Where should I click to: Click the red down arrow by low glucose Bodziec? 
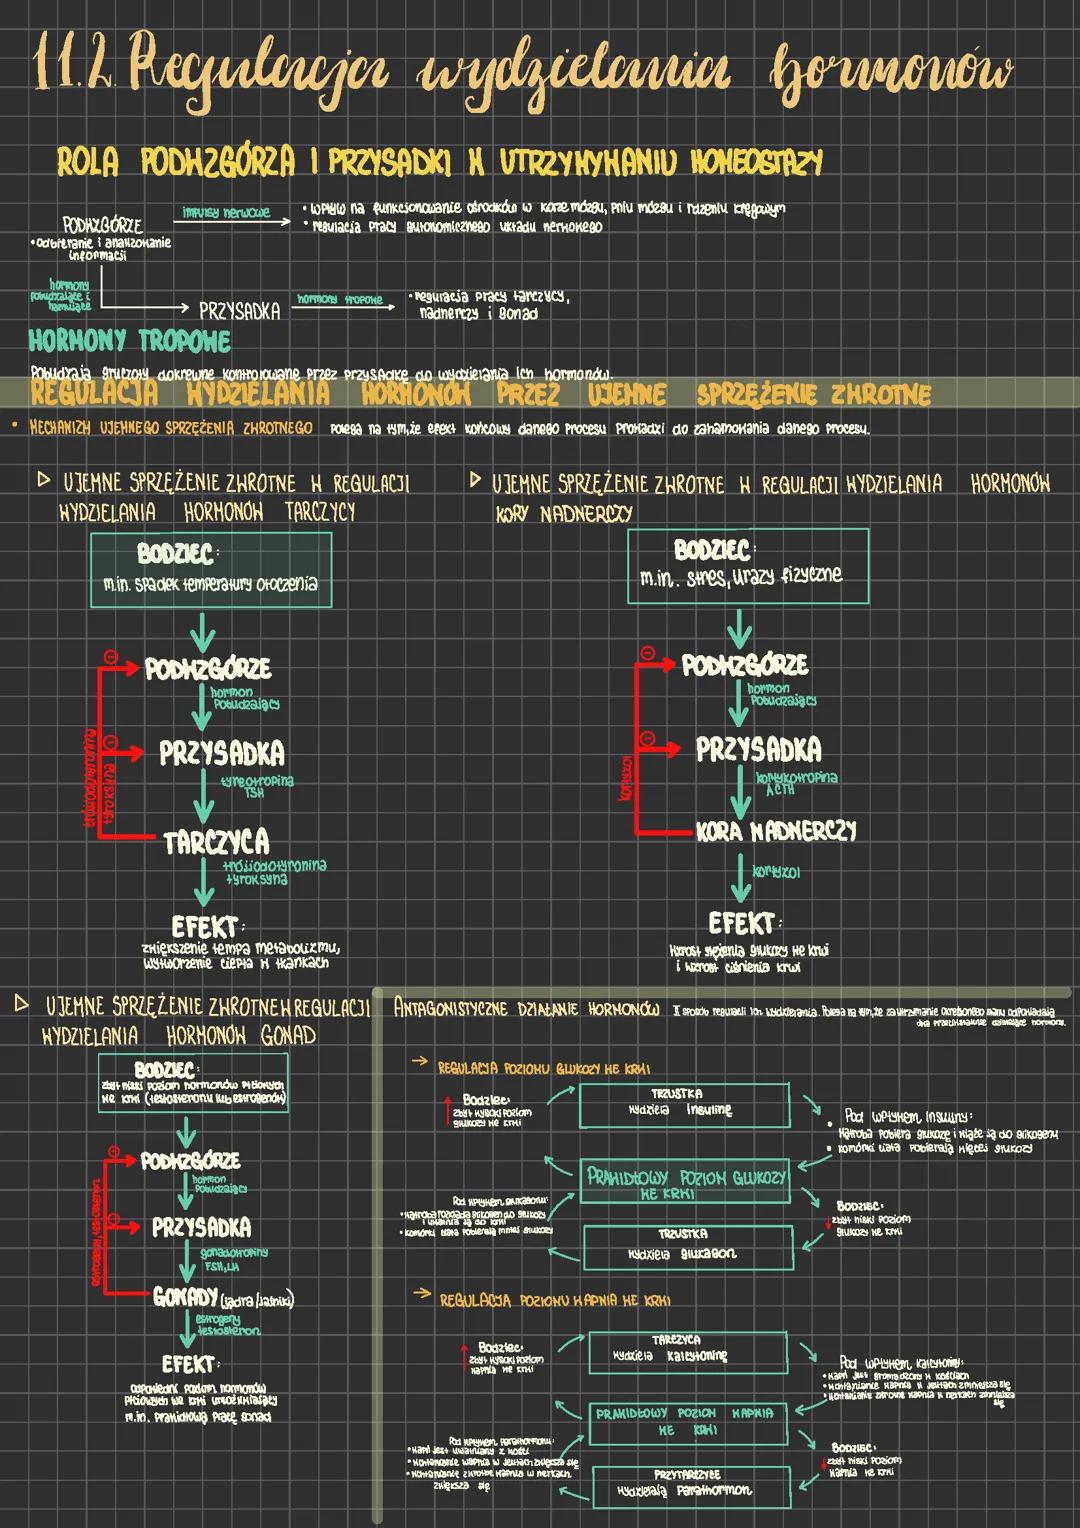pos(829,1222)
